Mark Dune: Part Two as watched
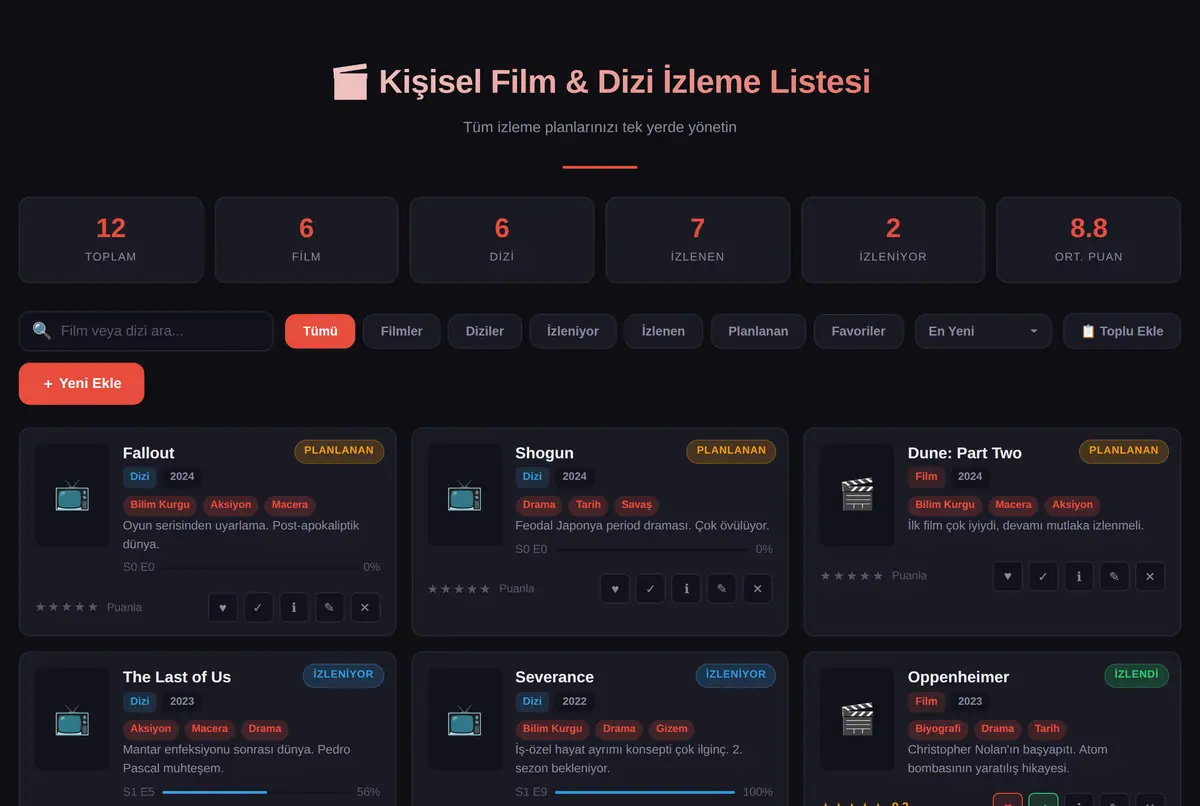This screenshot has width=1200, height=806. click(1043, 576)
